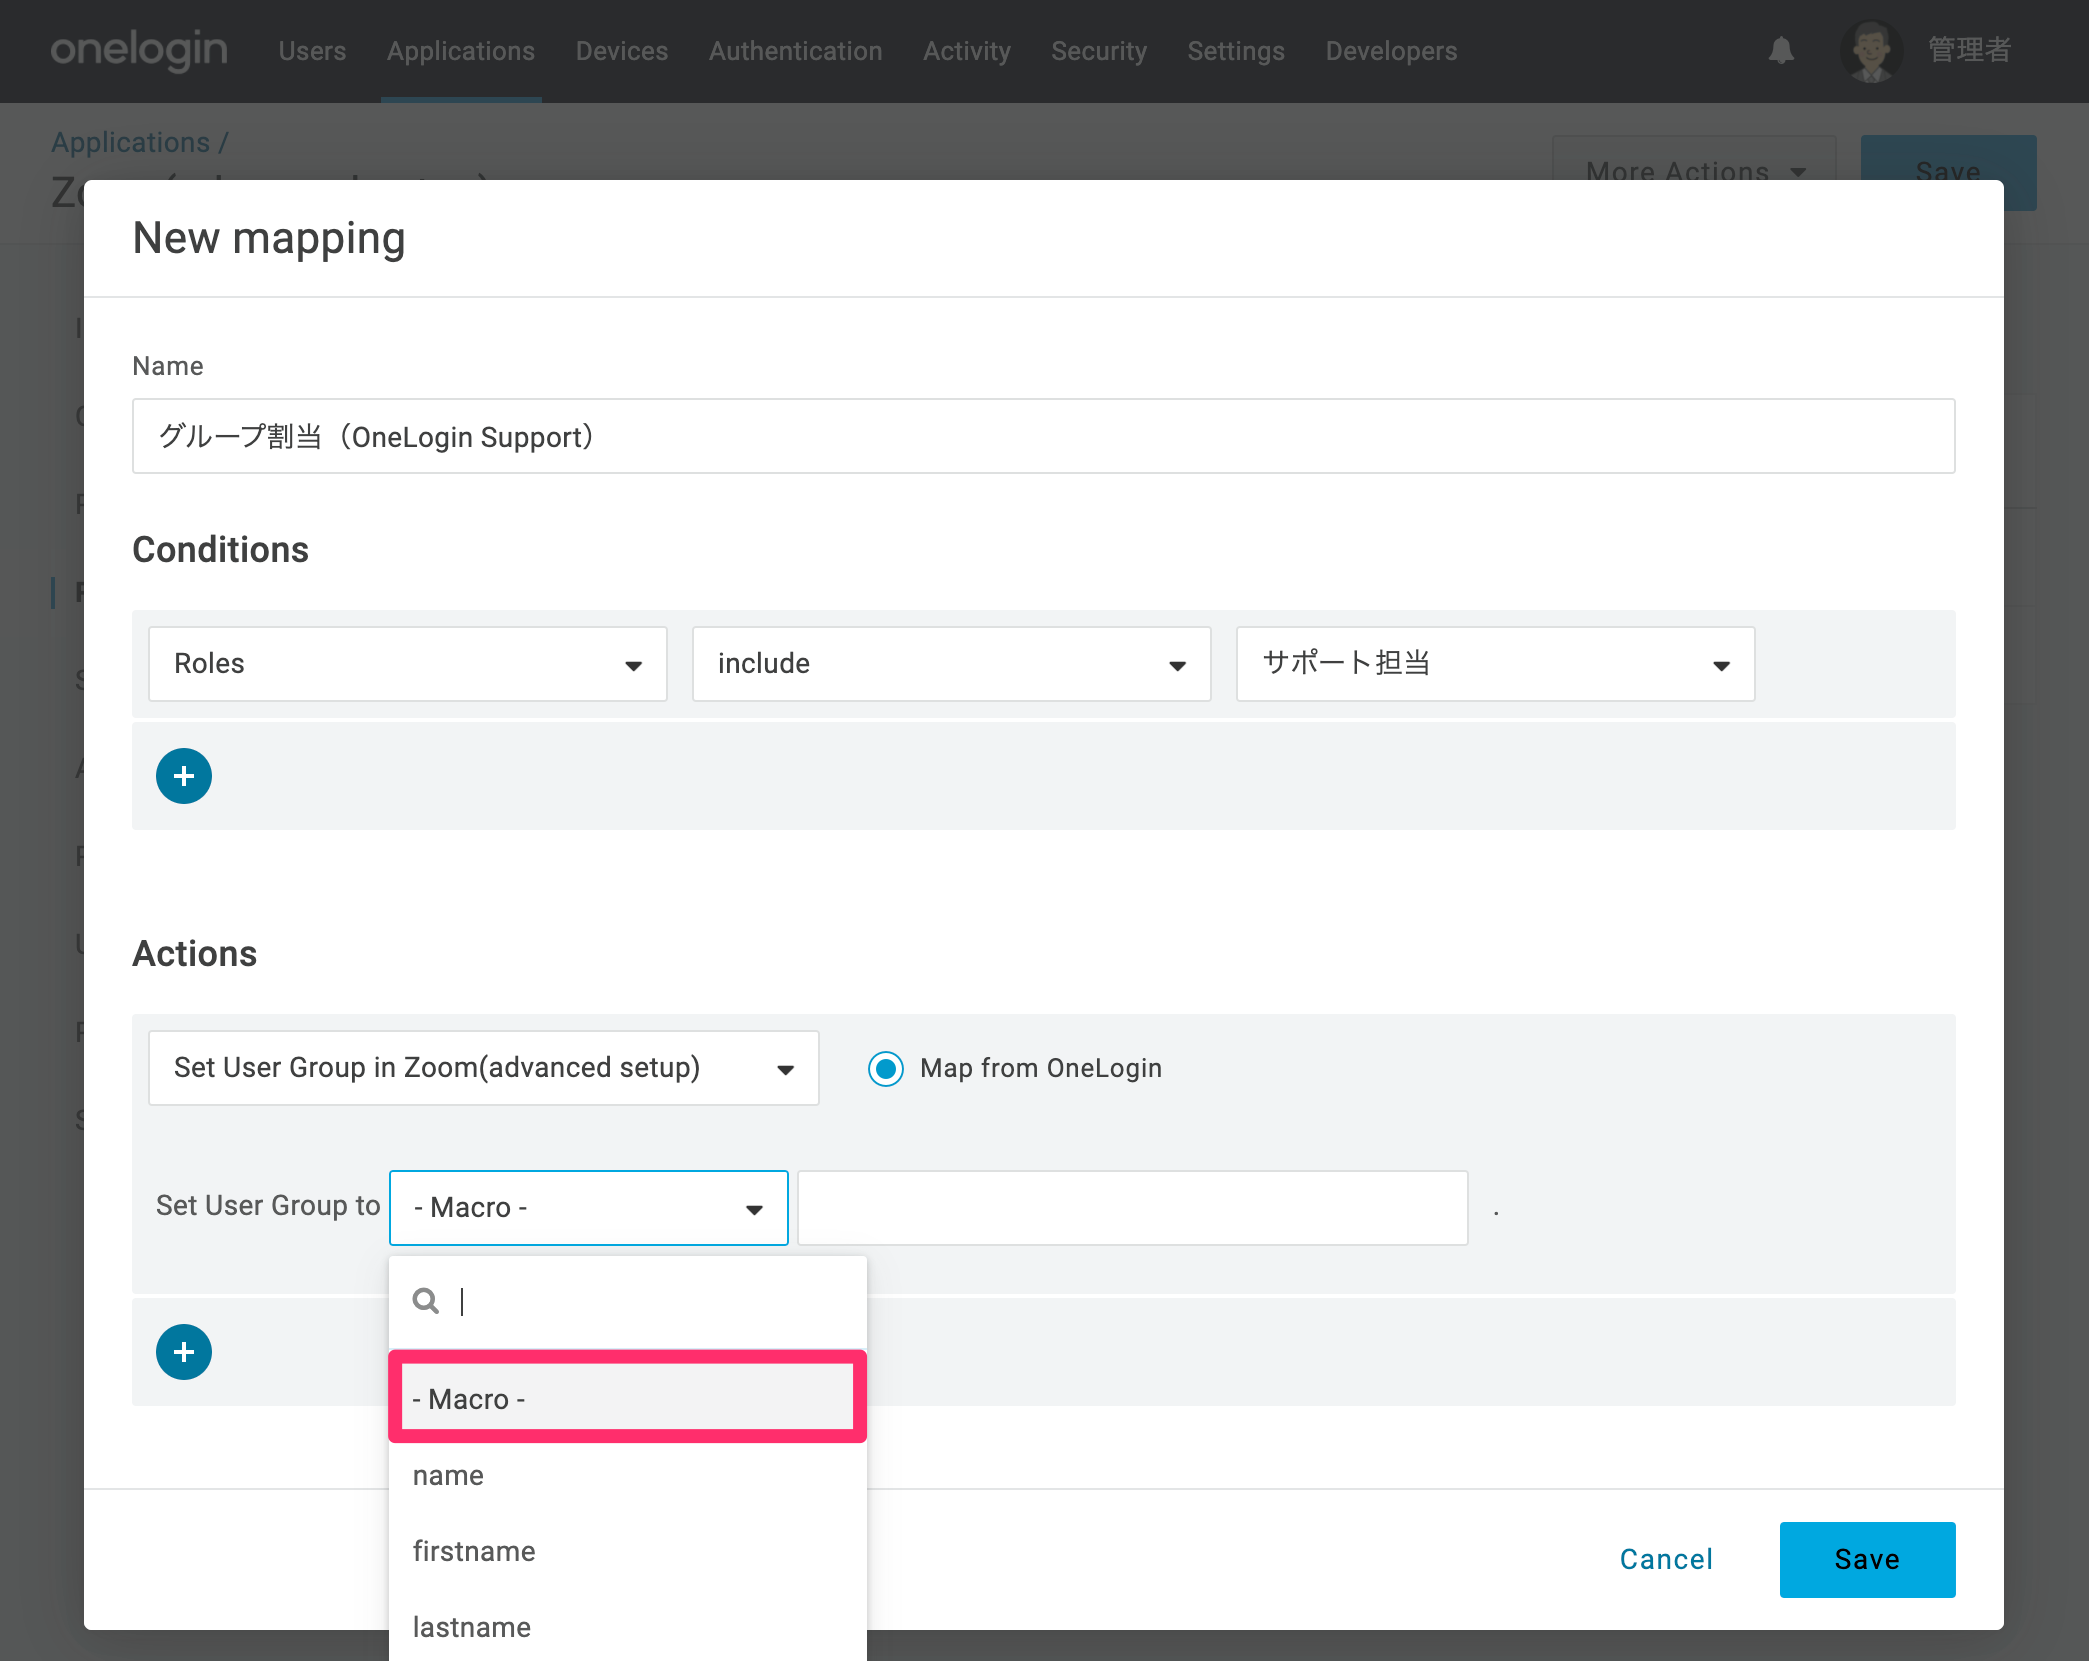Choose the firstname option in list
The image size is (2089, 1661).
coord(628,1551)
